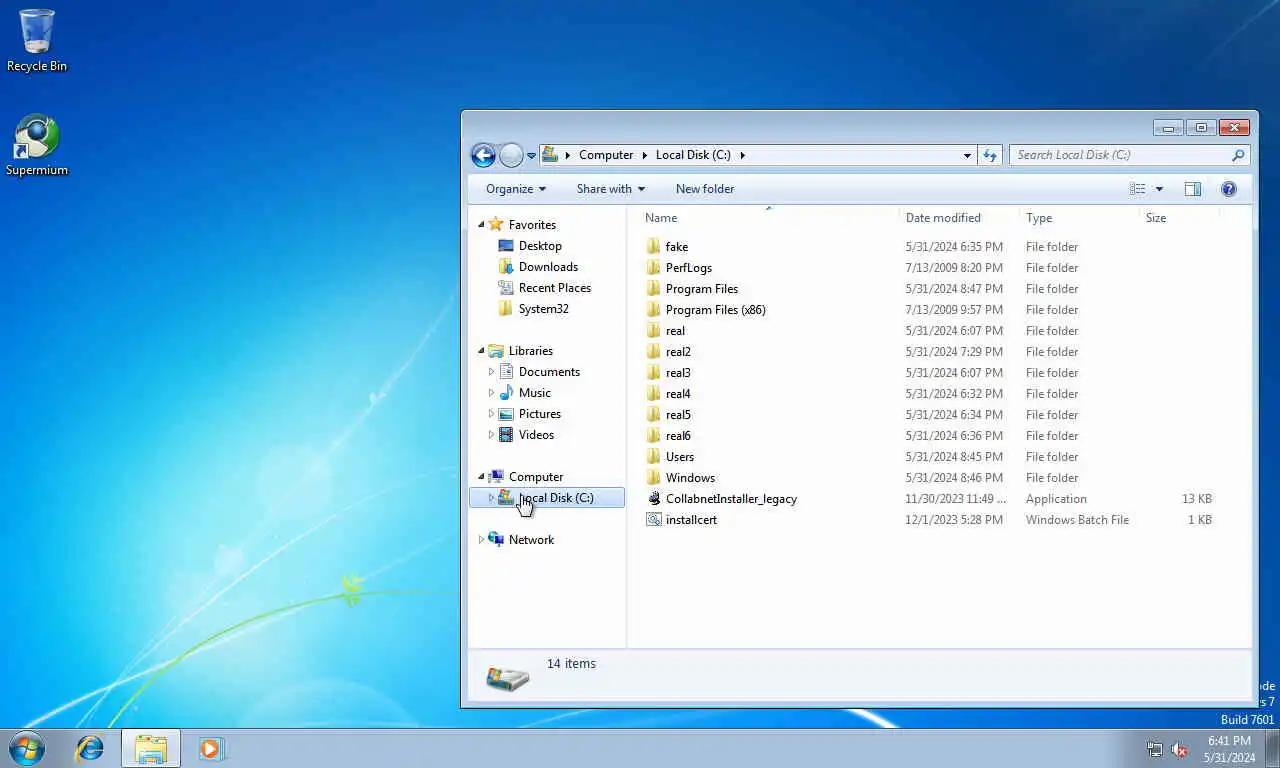
Task: Select the real5 folder name
Action: [678, 415]
